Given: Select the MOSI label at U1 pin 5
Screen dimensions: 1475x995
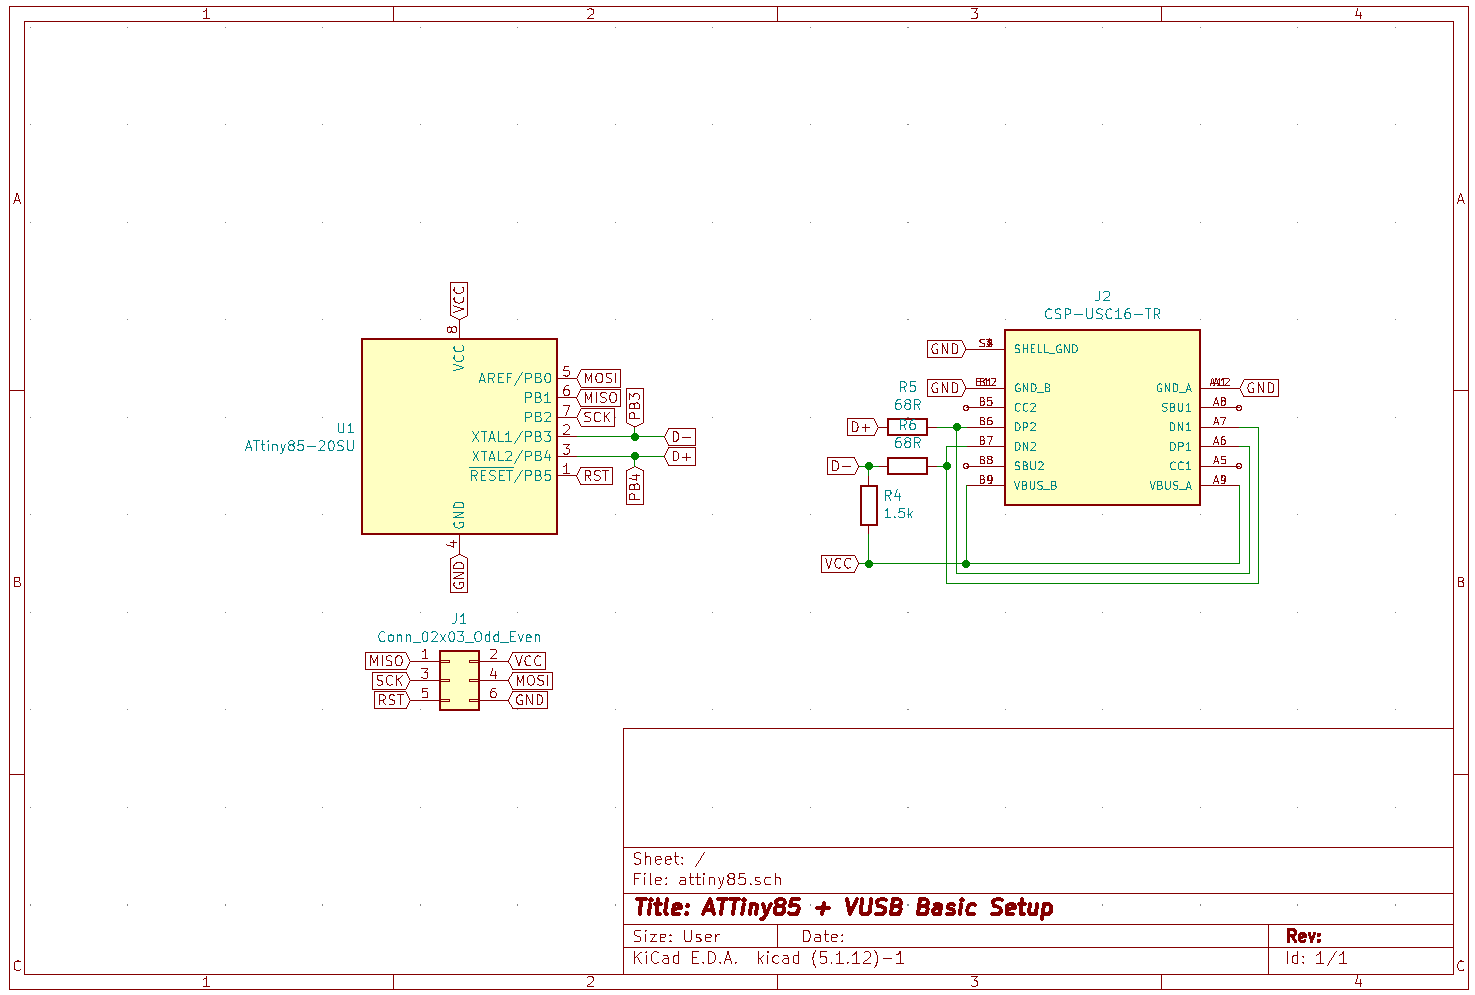Looking at the screenshot, I should [599, 378].
